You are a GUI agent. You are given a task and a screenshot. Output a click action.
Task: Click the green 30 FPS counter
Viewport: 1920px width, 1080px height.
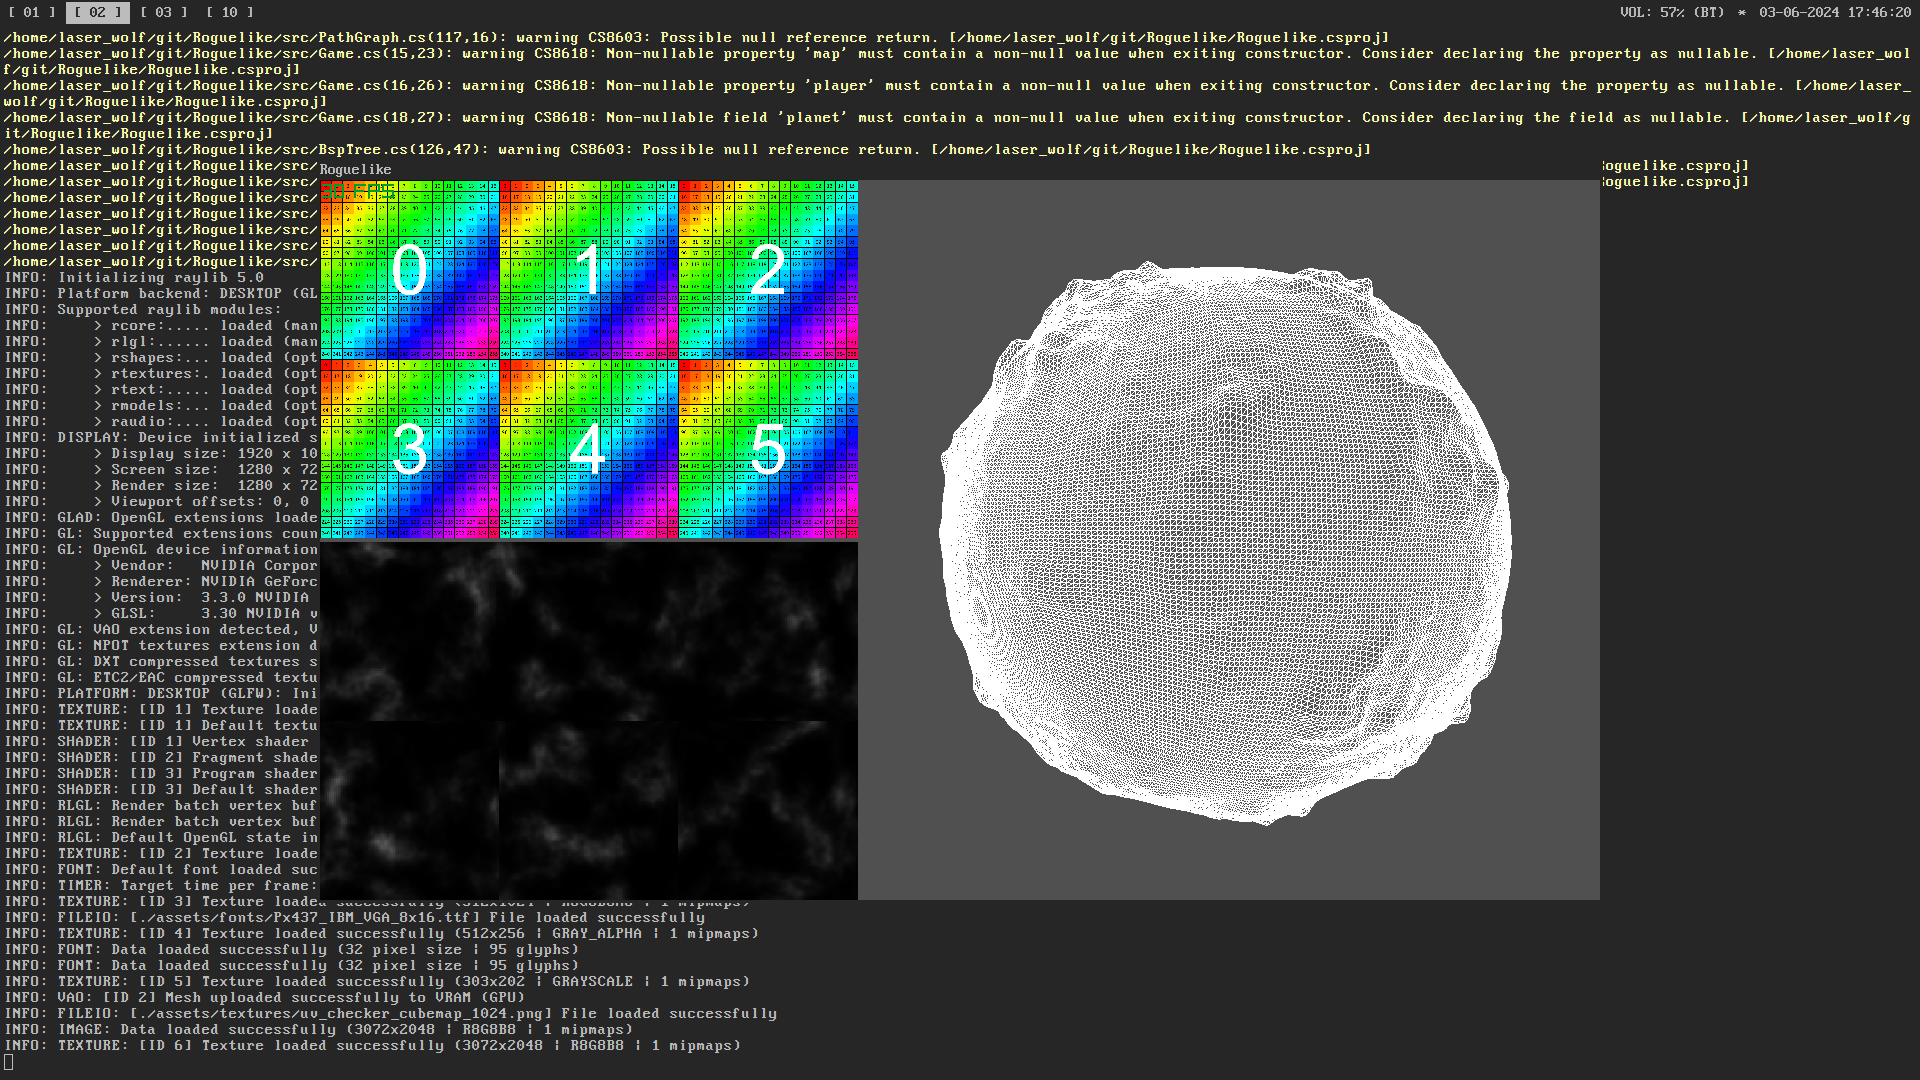click(358, 190)
